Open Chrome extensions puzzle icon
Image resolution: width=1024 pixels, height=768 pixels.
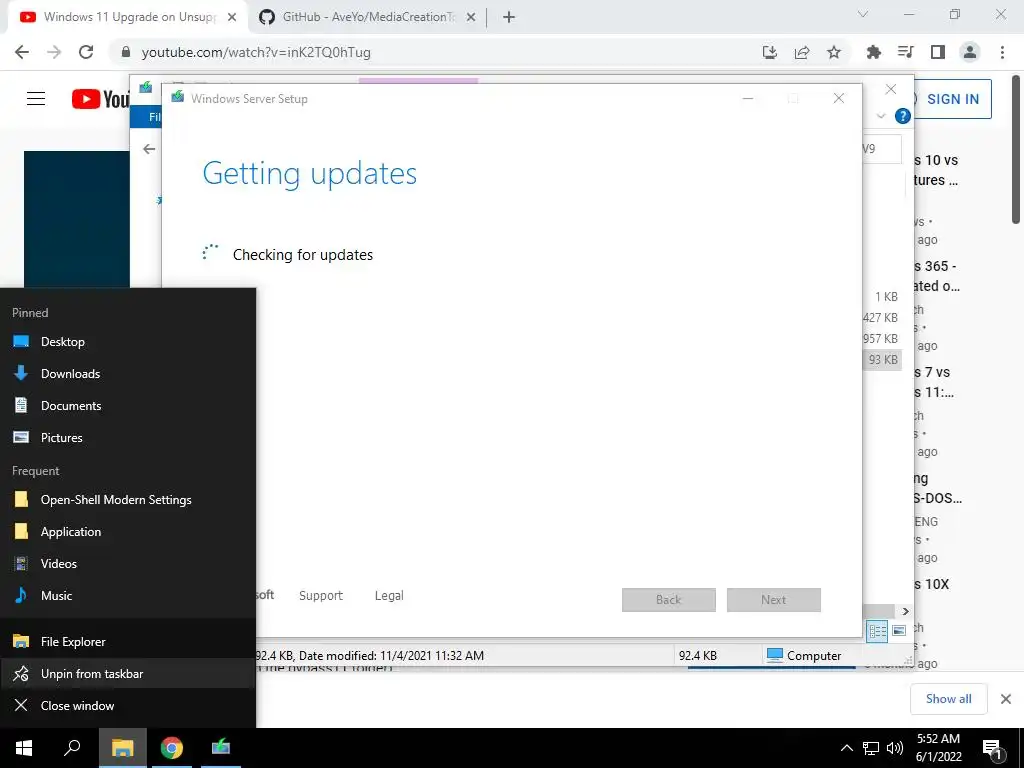(x=873, y=52)
